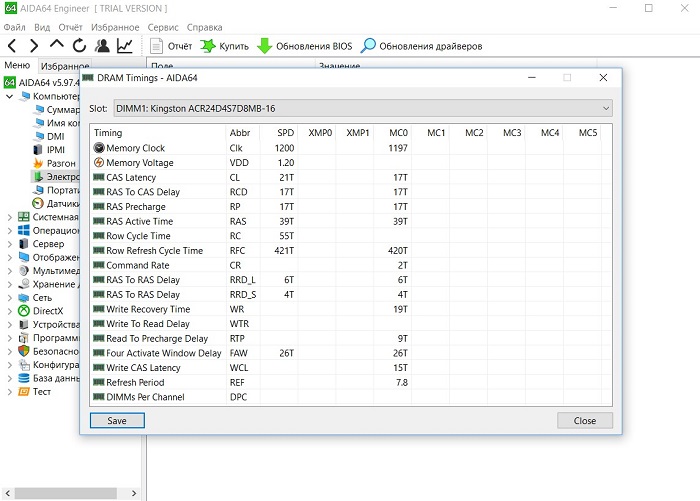Click the База данных icon
The width and height of the screenshot is (700, 501).
pyautogui.click(x=24, y=378)
